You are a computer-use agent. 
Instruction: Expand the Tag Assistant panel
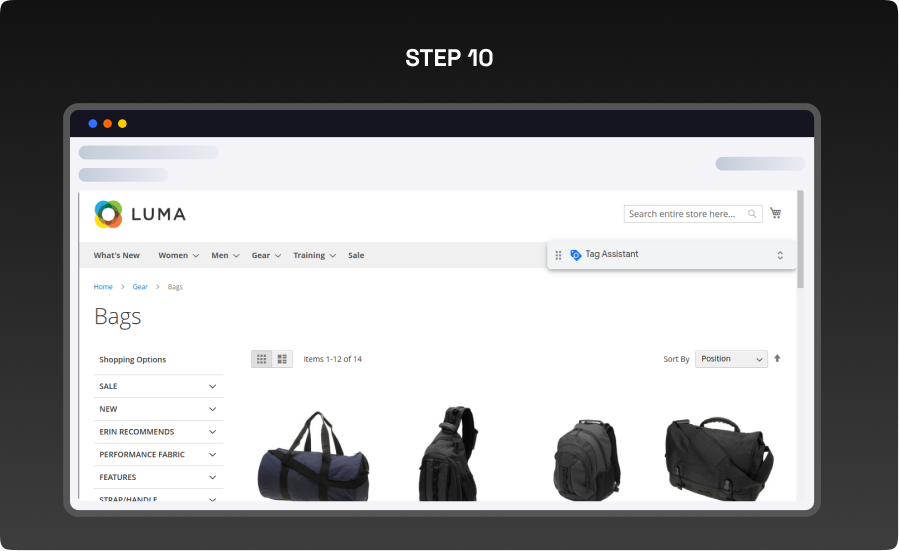(780, 255)
